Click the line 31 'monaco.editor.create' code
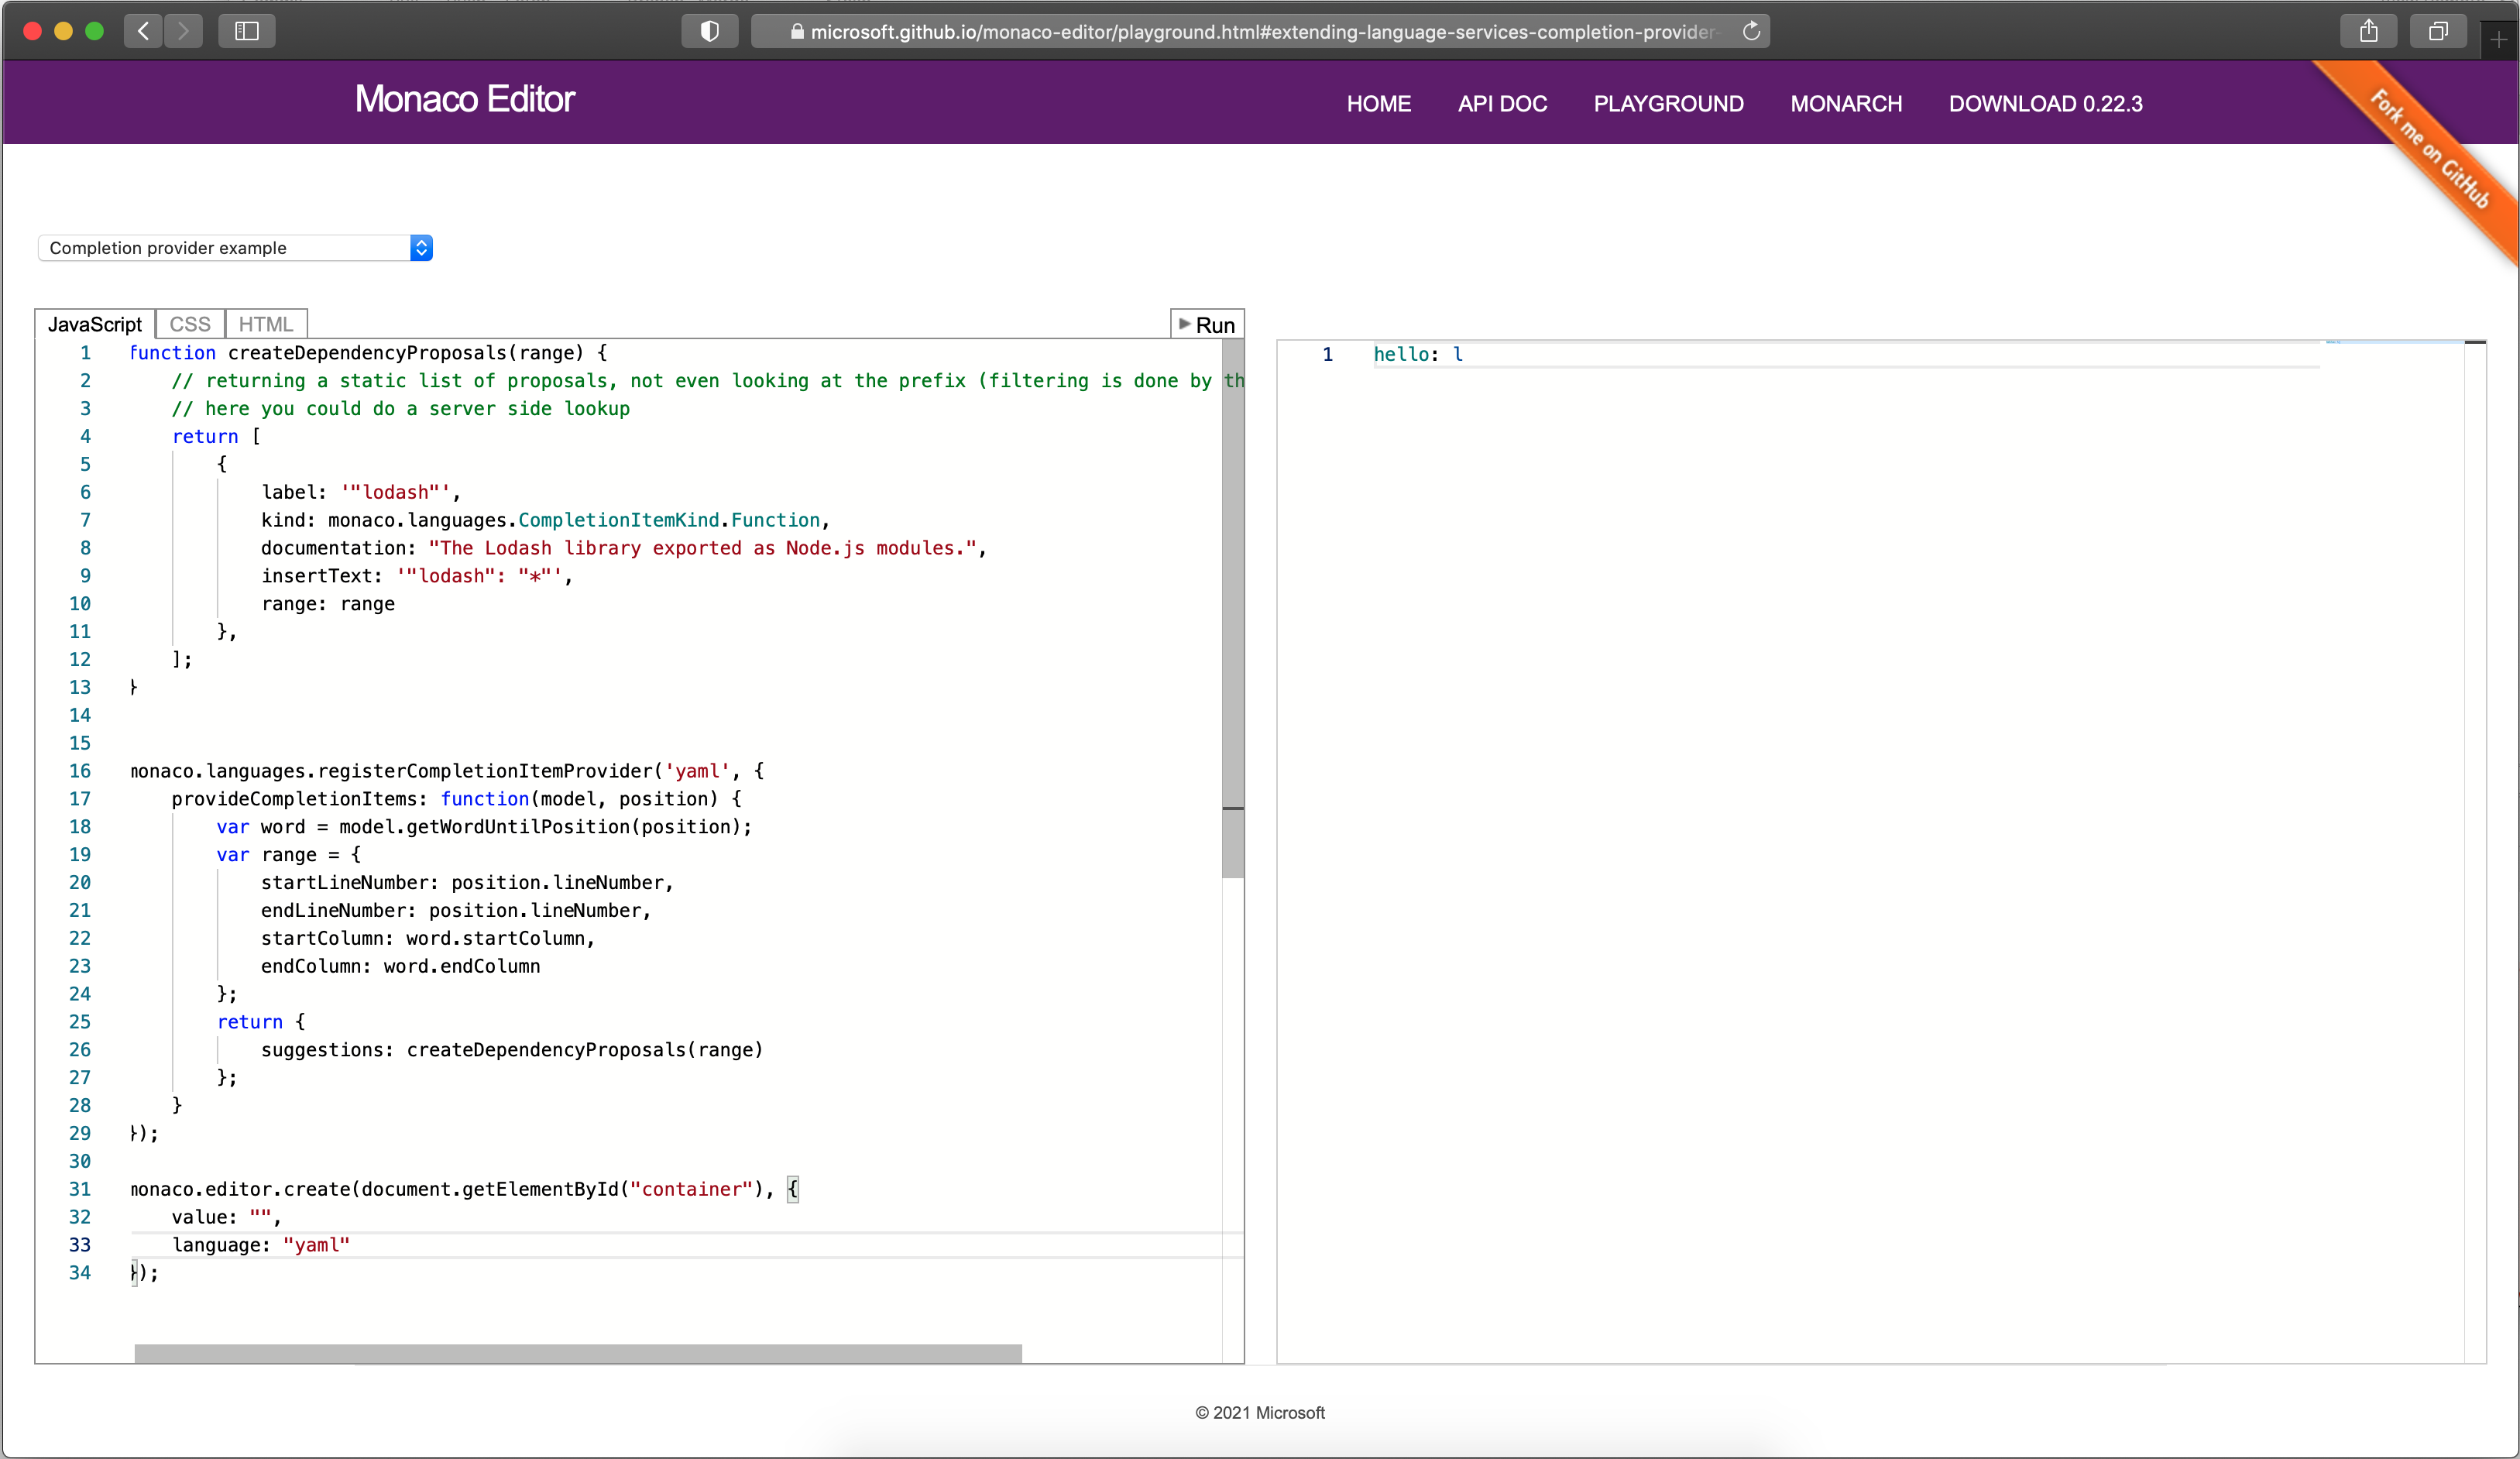 point(464,1188)
